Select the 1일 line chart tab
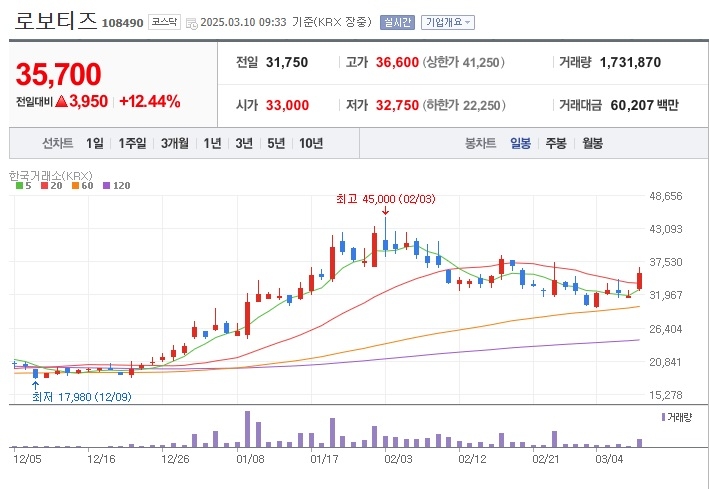The width and height of the screenshot is (709, 489). [x=95, y=143]
